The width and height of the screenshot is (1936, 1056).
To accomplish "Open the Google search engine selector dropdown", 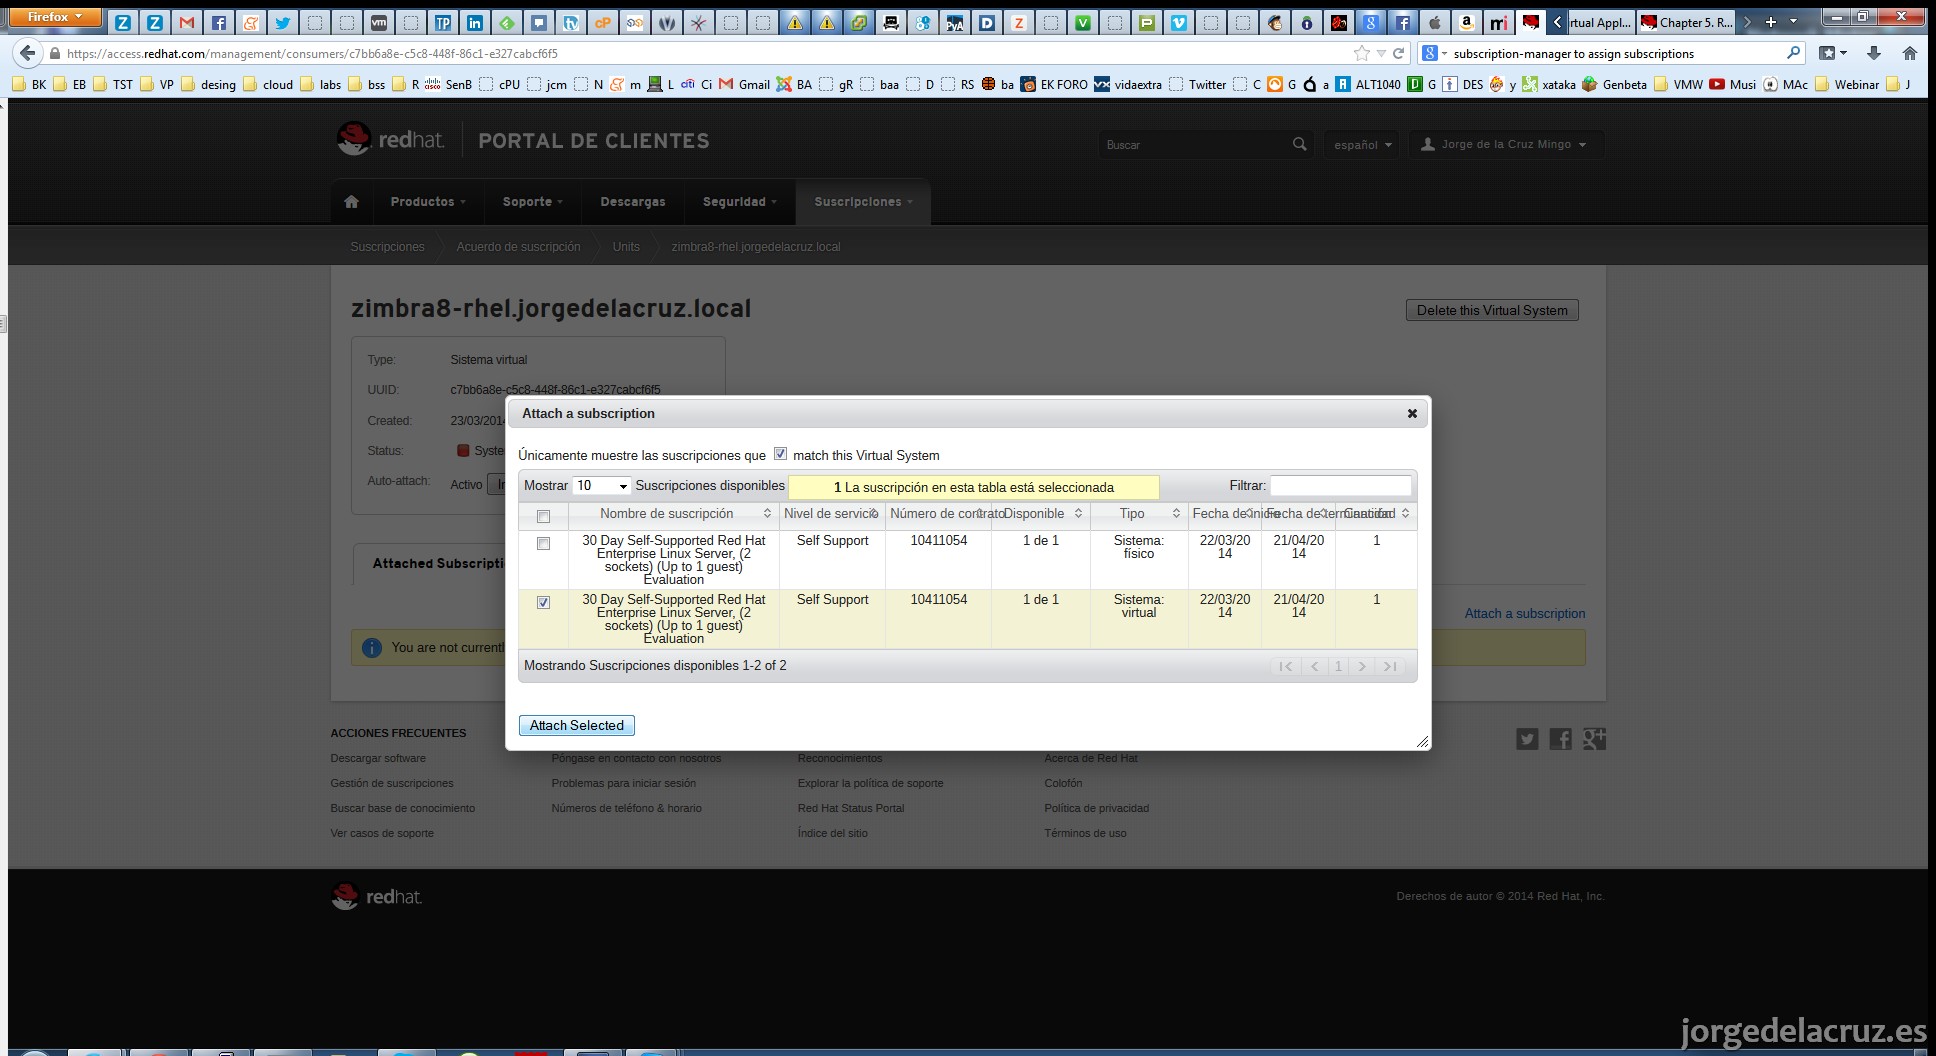I will click(1434, 53).
